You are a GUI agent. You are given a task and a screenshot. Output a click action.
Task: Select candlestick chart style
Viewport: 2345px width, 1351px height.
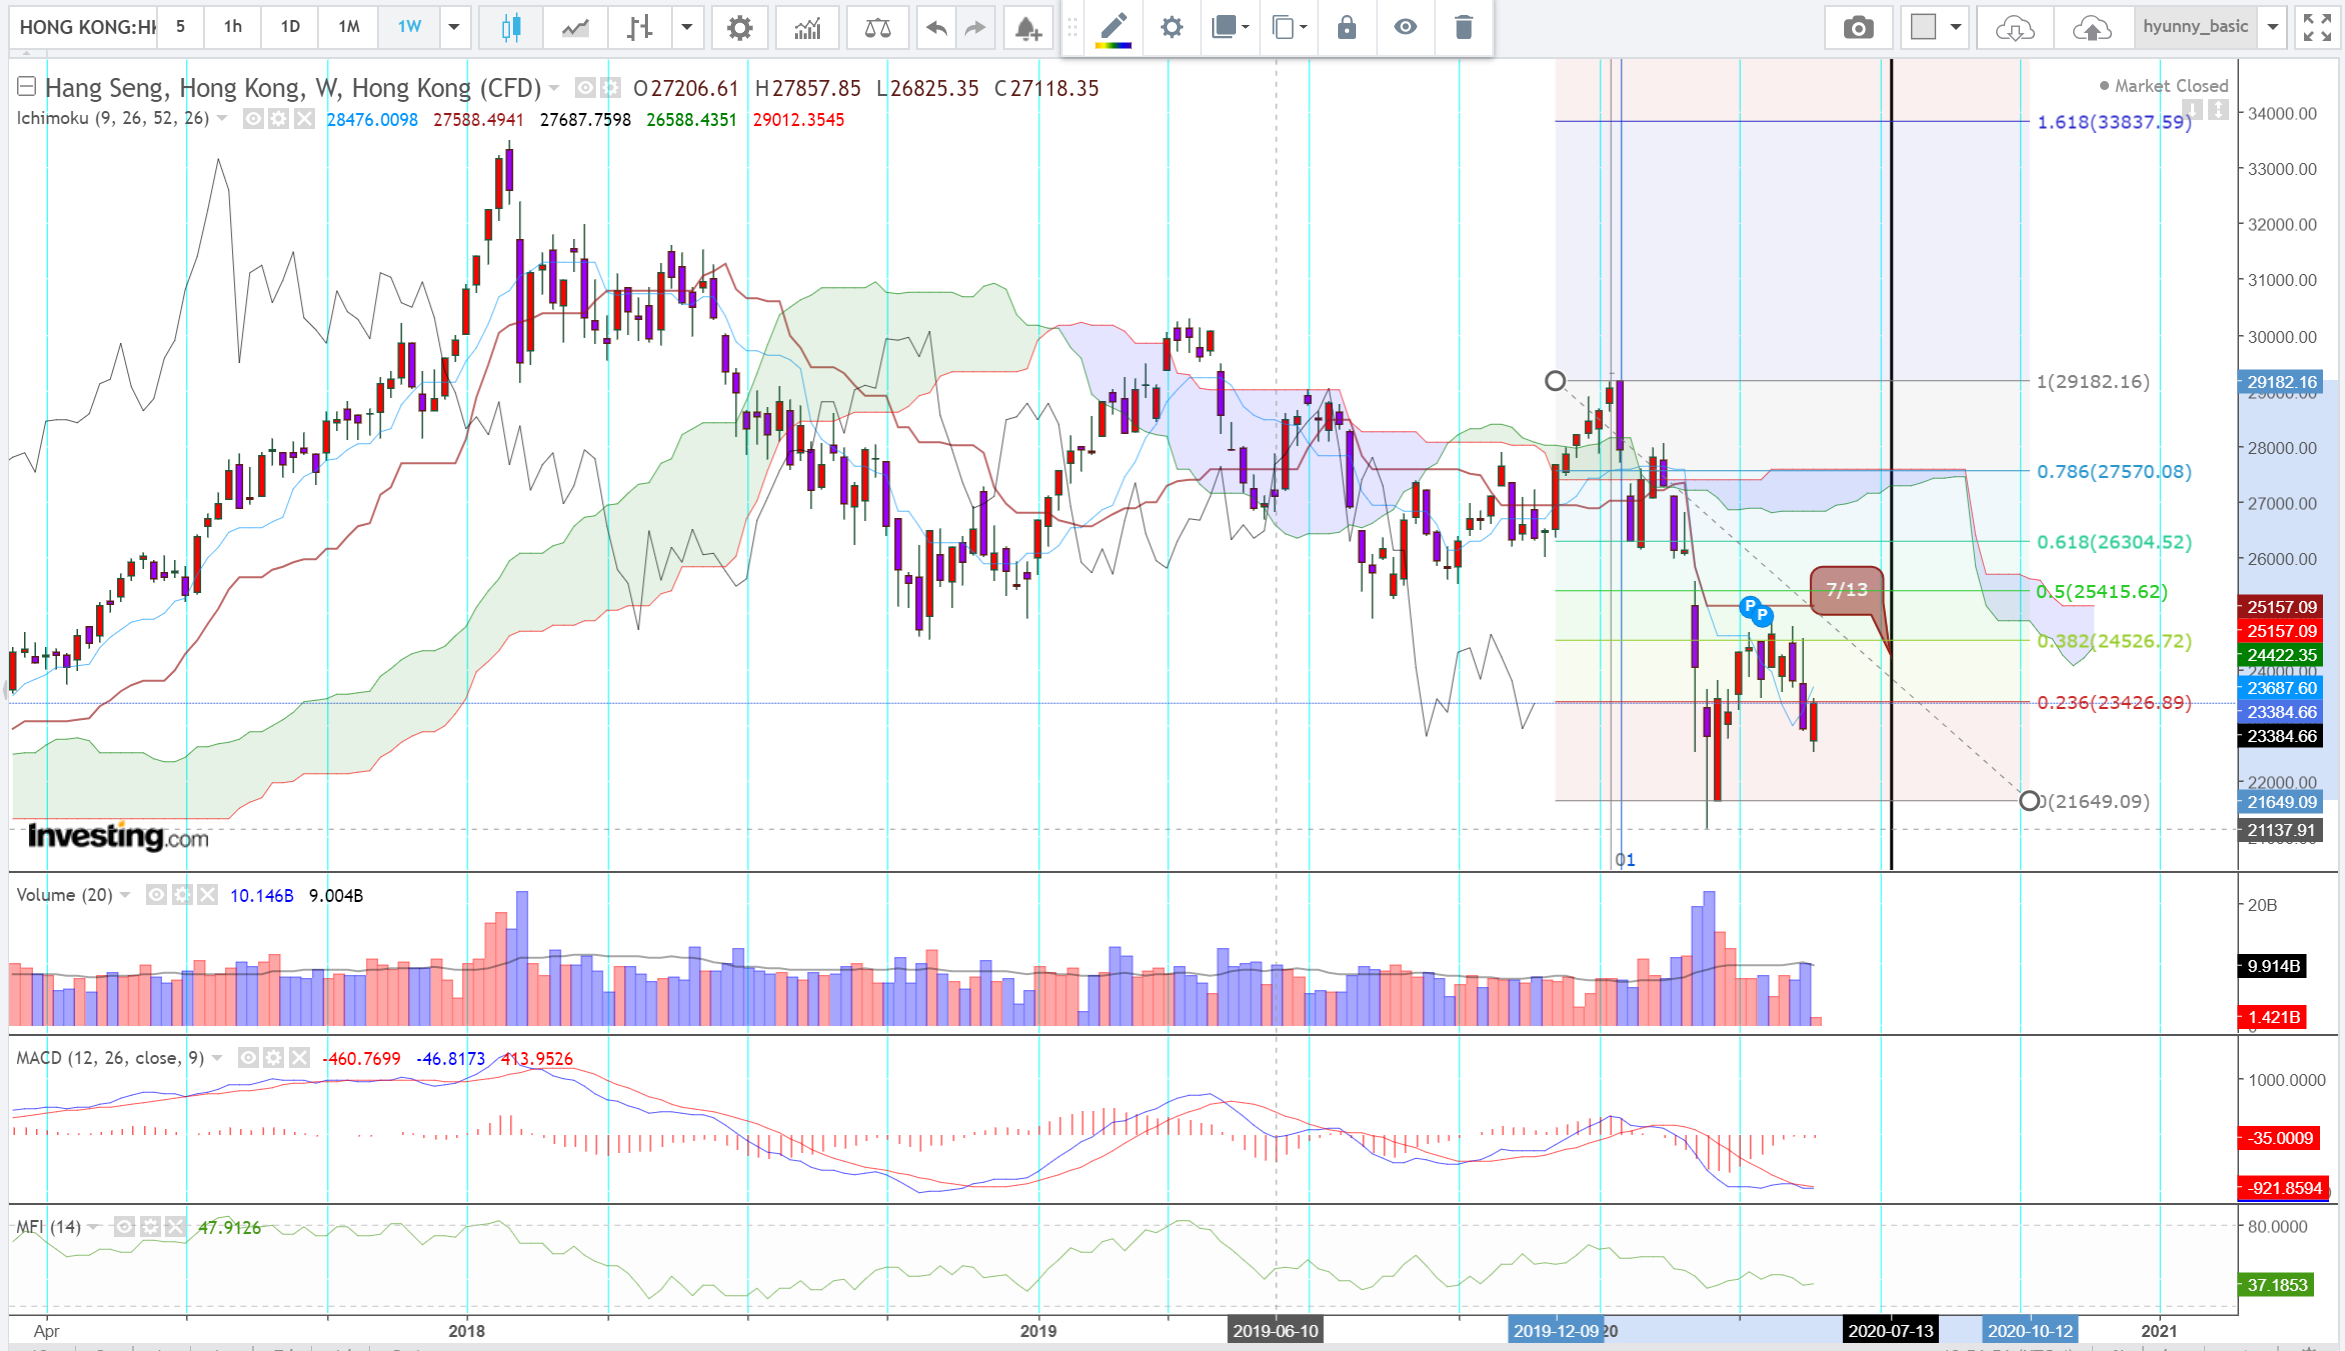[x=511, y=27]
